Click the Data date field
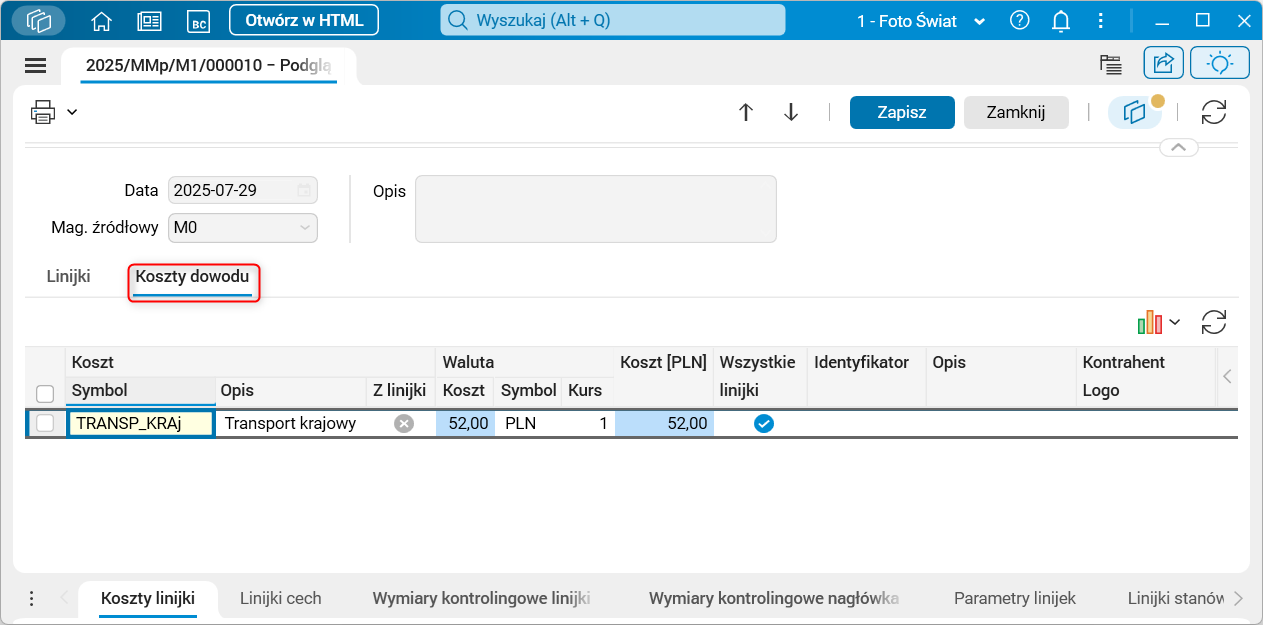The width and height of the screenshot is (1263, 625). coord(243,190)
